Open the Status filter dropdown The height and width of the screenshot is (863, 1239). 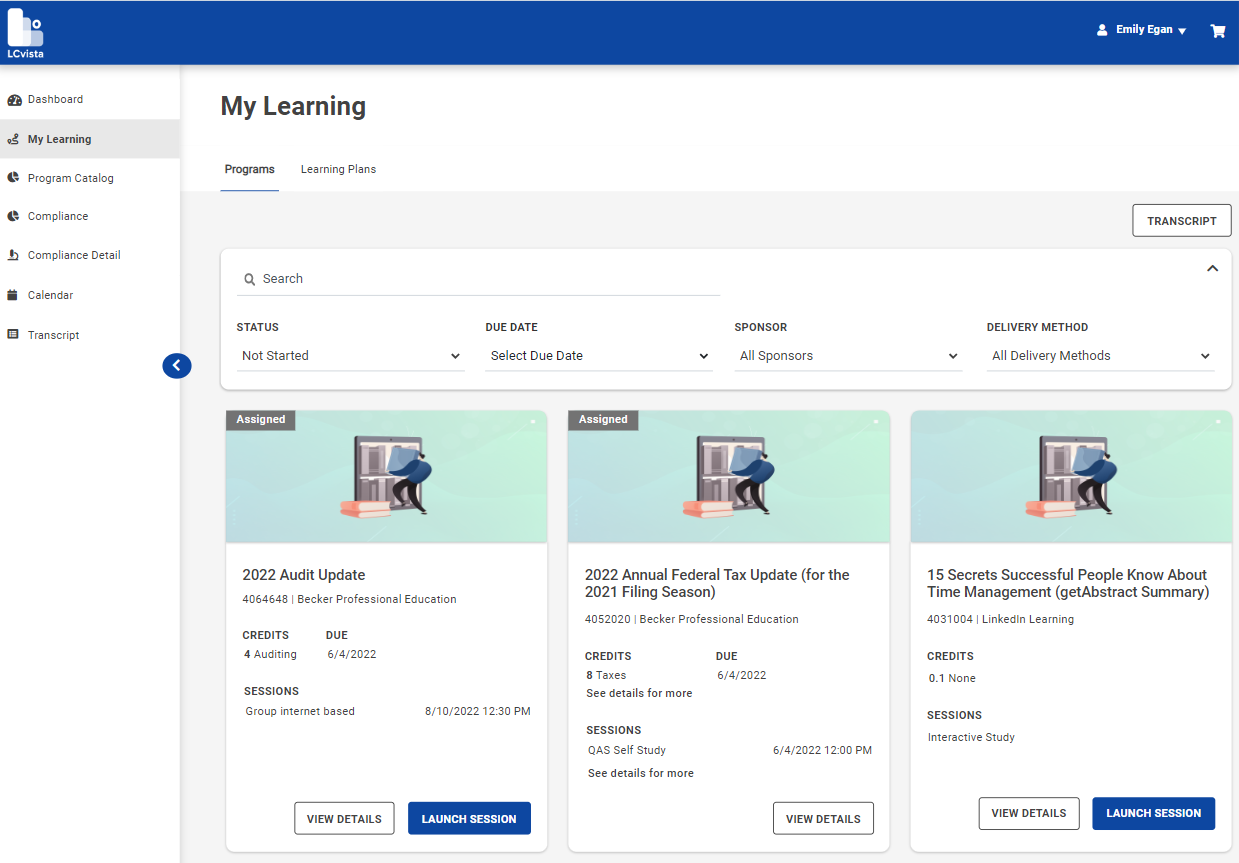(350, 355)
